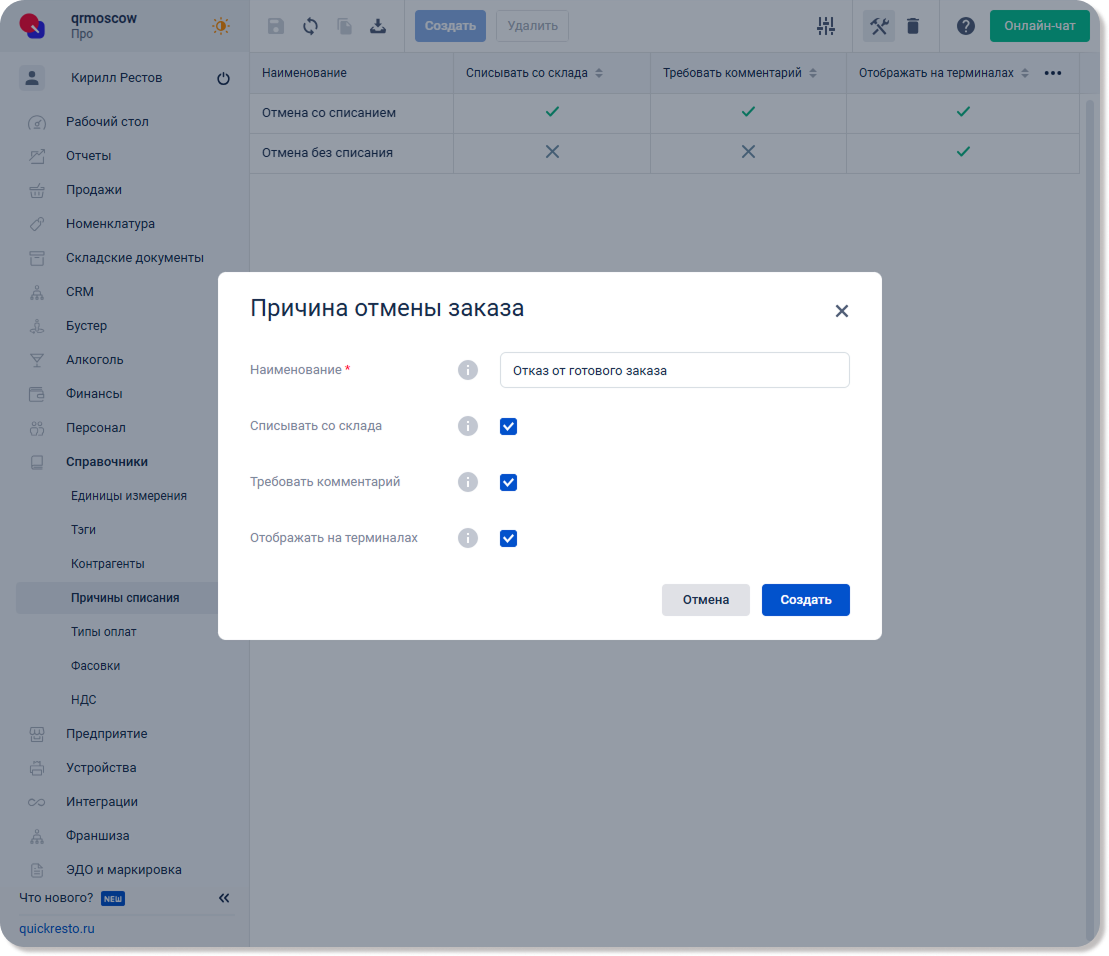Click the info icon beside Отображать на терминалах
The width and height of the screenshot is (1109, 956).
tap(467, 538)
